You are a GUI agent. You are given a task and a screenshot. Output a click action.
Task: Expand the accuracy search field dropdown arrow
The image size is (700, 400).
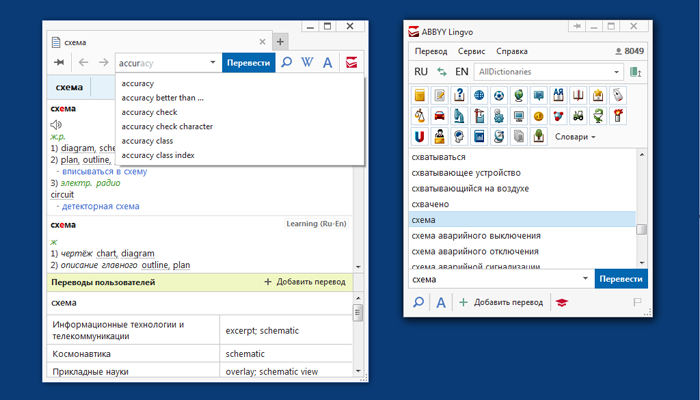(213, 63)
